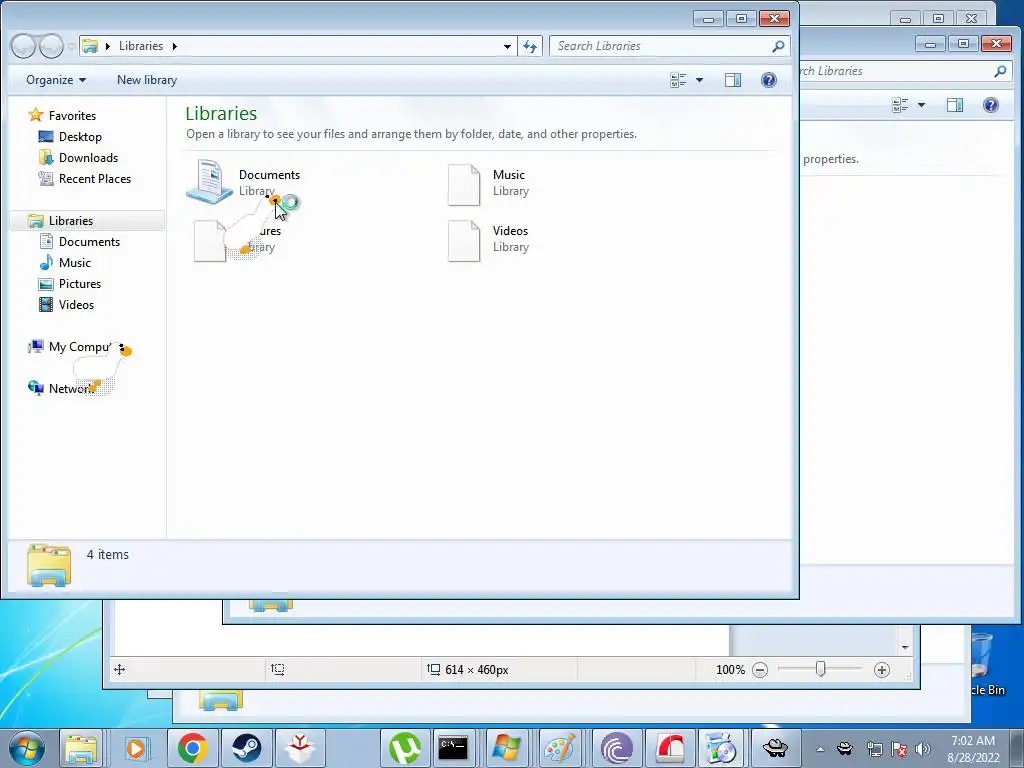Switch to the Command Prompt taskbar window
1024x768 pixels.
click(x=453, y=748)
